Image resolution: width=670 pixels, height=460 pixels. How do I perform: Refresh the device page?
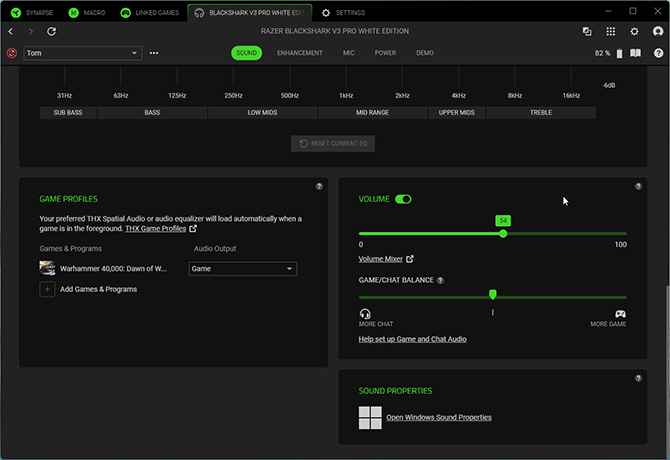click(51, 31)
